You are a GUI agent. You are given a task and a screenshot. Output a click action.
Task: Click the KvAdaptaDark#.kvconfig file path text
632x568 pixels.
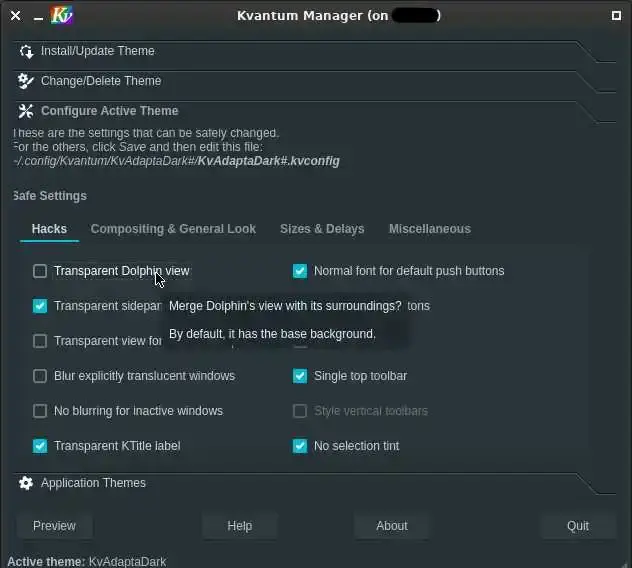point(176,161)
